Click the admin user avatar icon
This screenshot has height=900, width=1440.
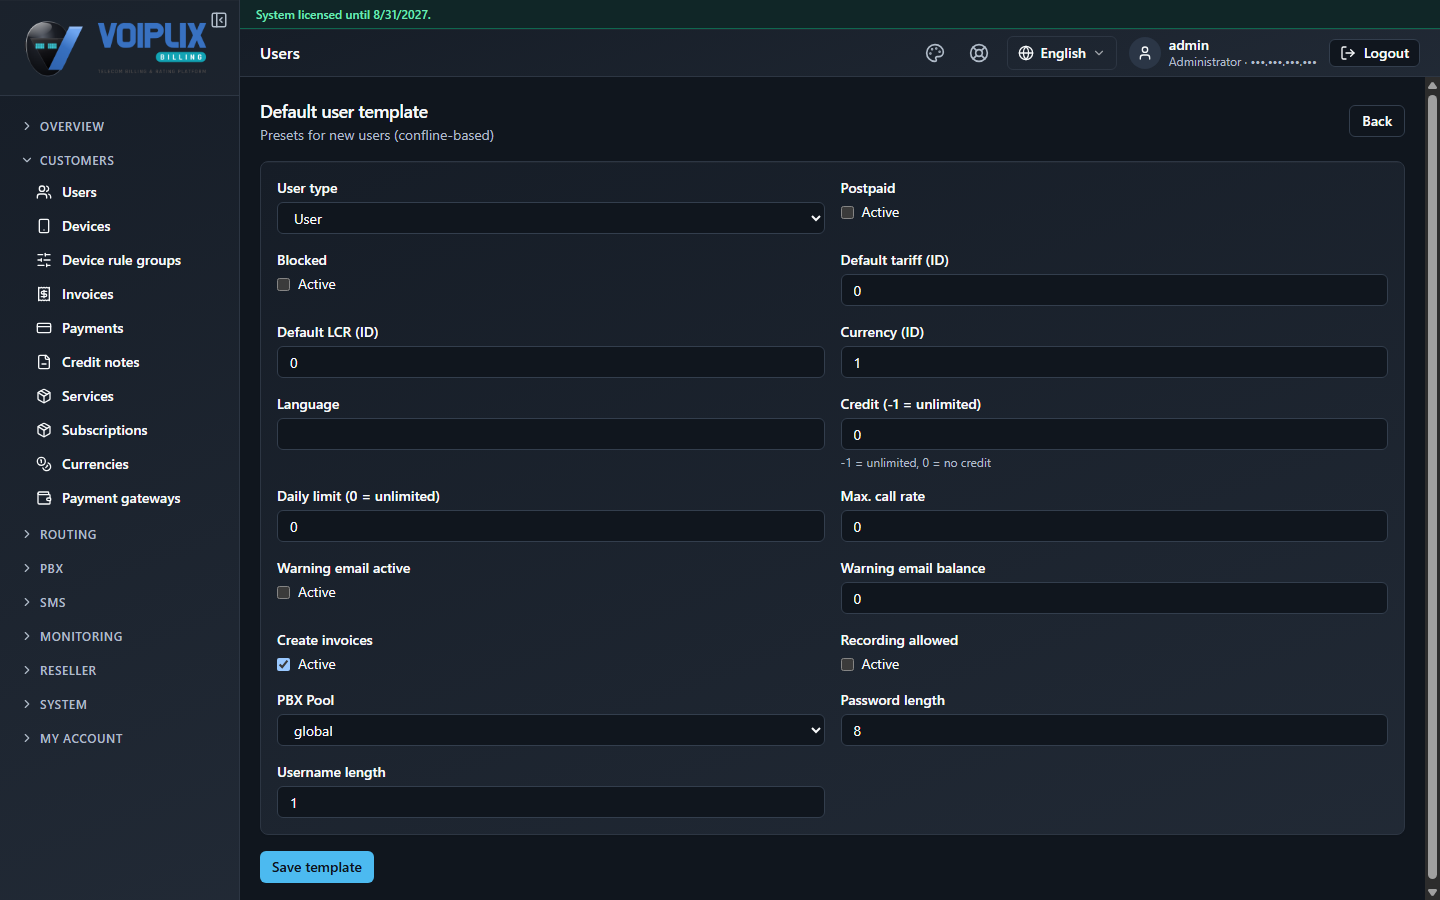tap(1145, 53)
